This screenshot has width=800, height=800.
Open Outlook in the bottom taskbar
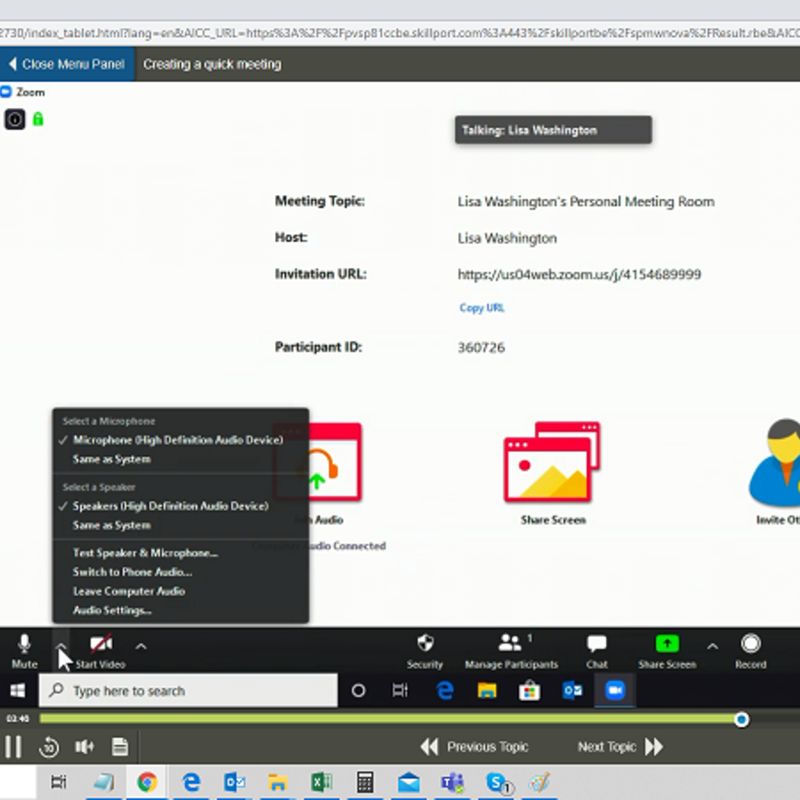[x=234, y=782]
